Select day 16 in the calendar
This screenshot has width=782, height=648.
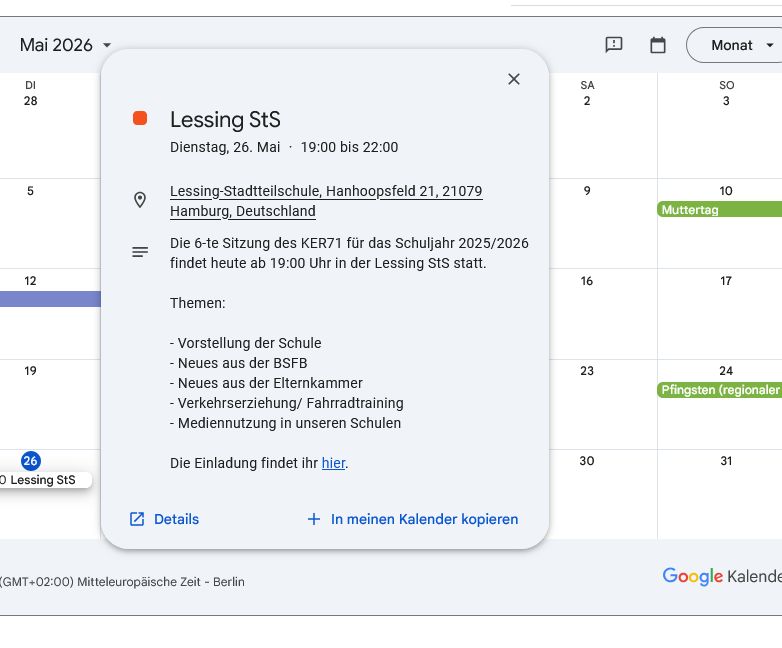click(587, 281)
